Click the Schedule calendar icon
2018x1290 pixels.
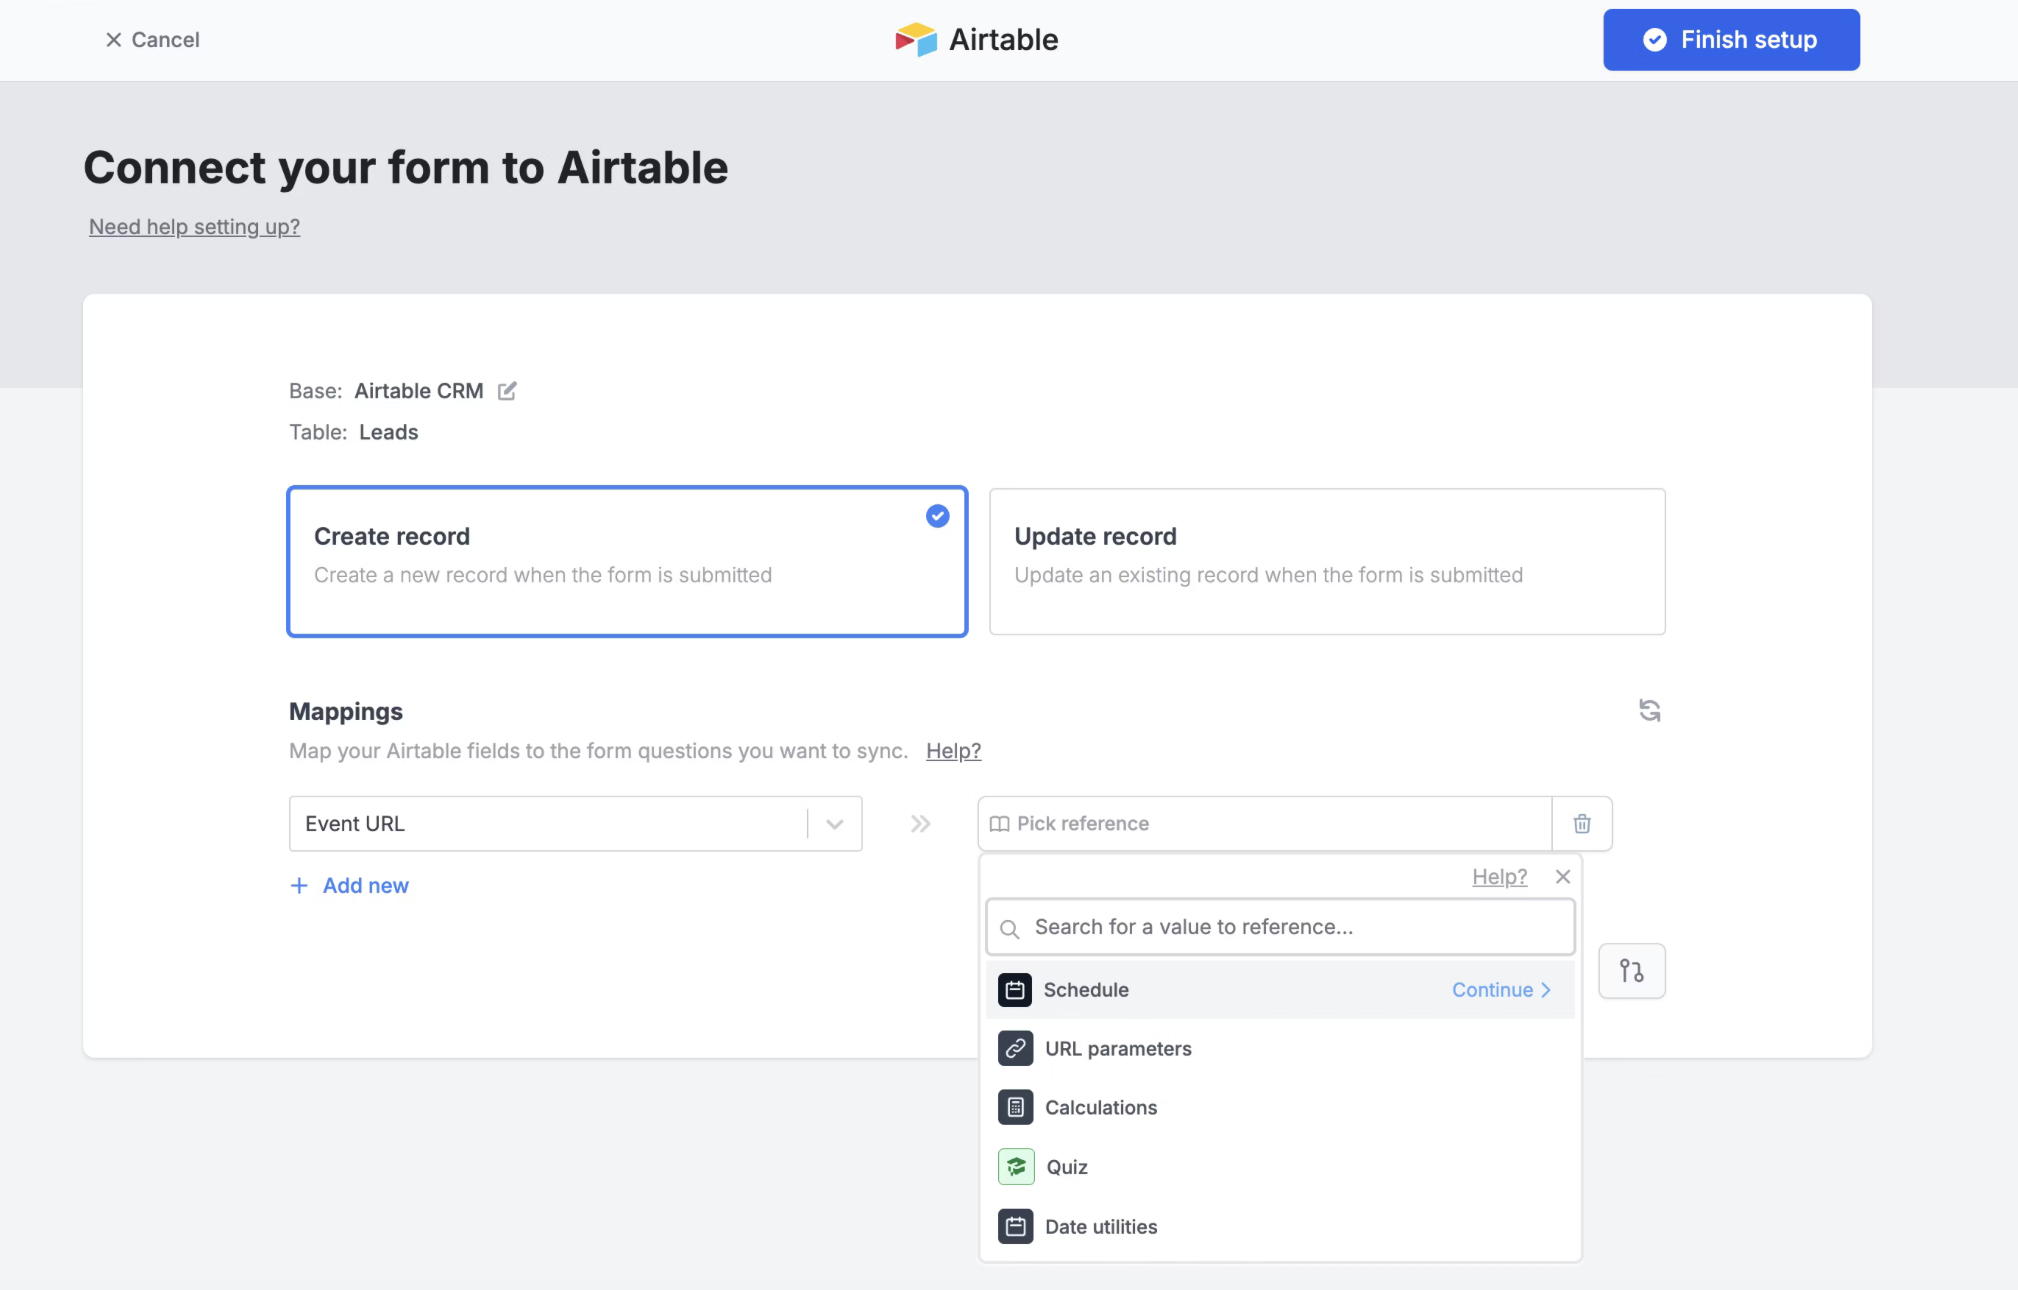(x=1014, y=990)
